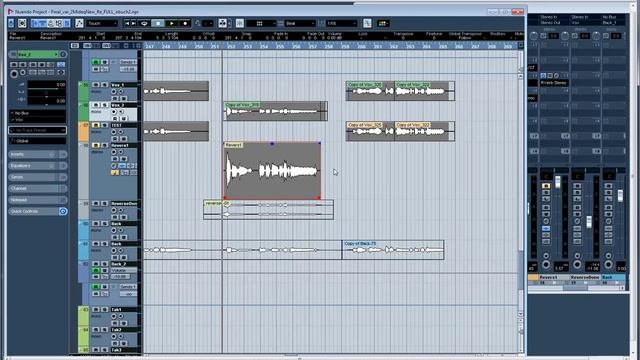Click the automation panel icon beside Touch

pyautogui.click(x=79, y=24)
